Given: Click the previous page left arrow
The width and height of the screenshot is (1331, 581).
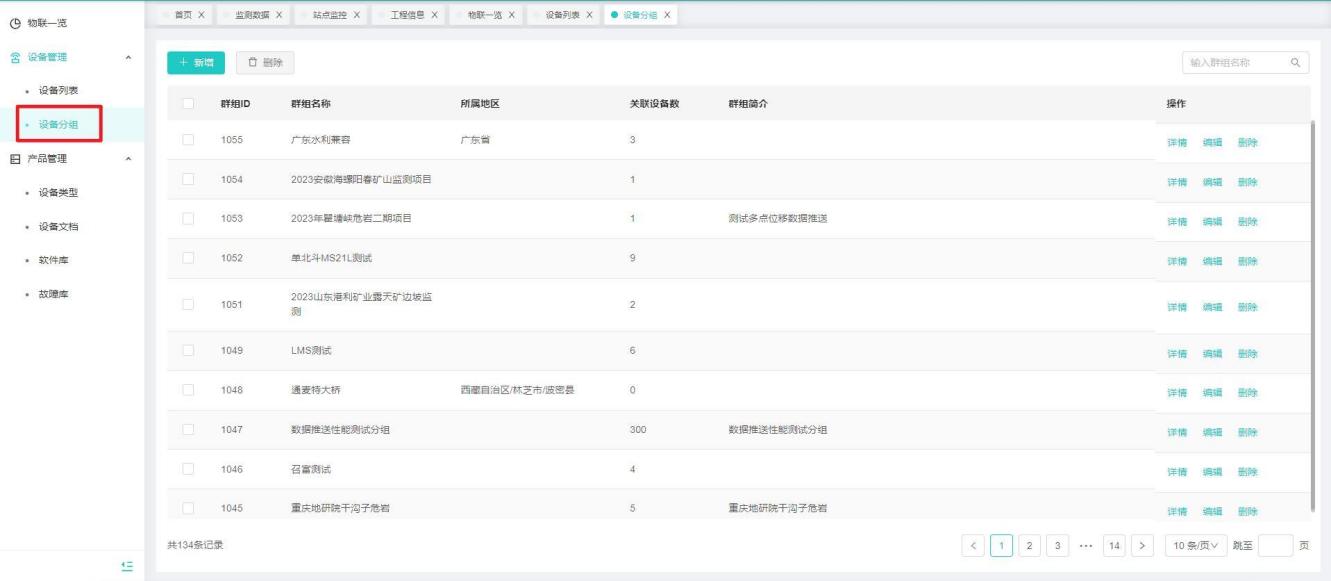Looking at the screenshot, I should (975, 545).
